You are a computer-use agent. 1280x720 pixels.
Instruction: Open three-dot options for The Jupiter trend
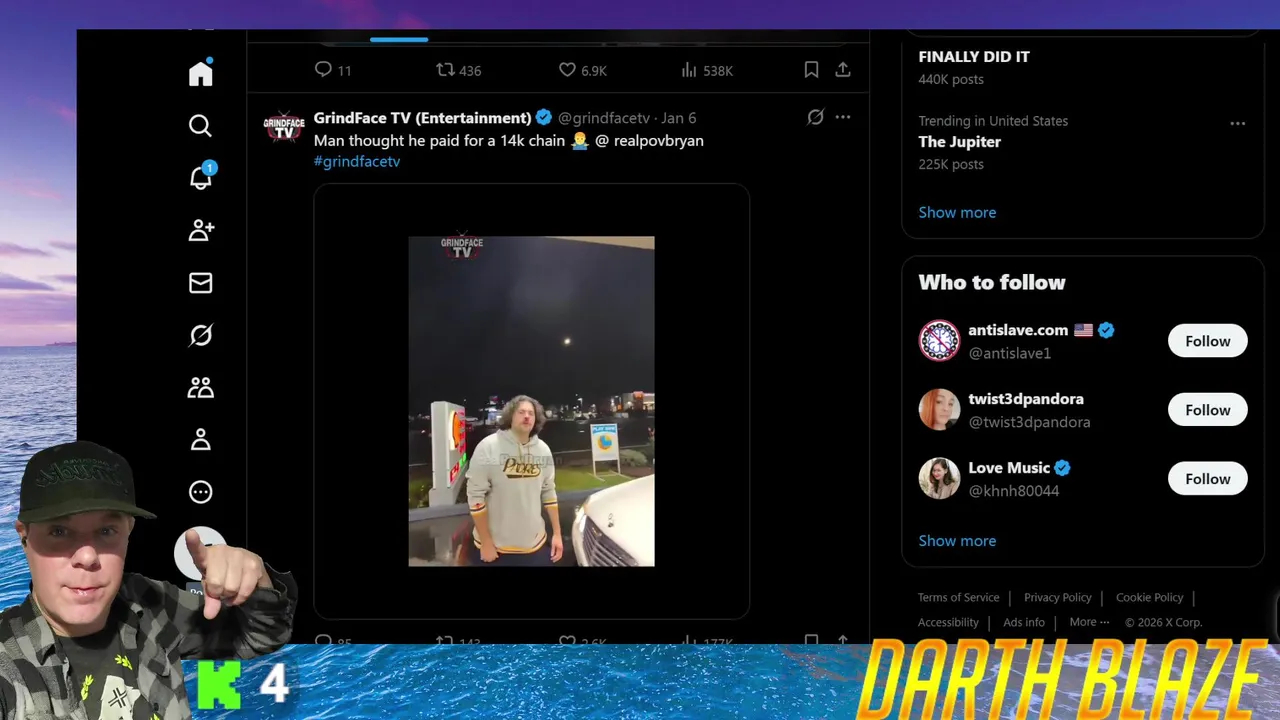pyautogui.click(x=1237, y=123)
